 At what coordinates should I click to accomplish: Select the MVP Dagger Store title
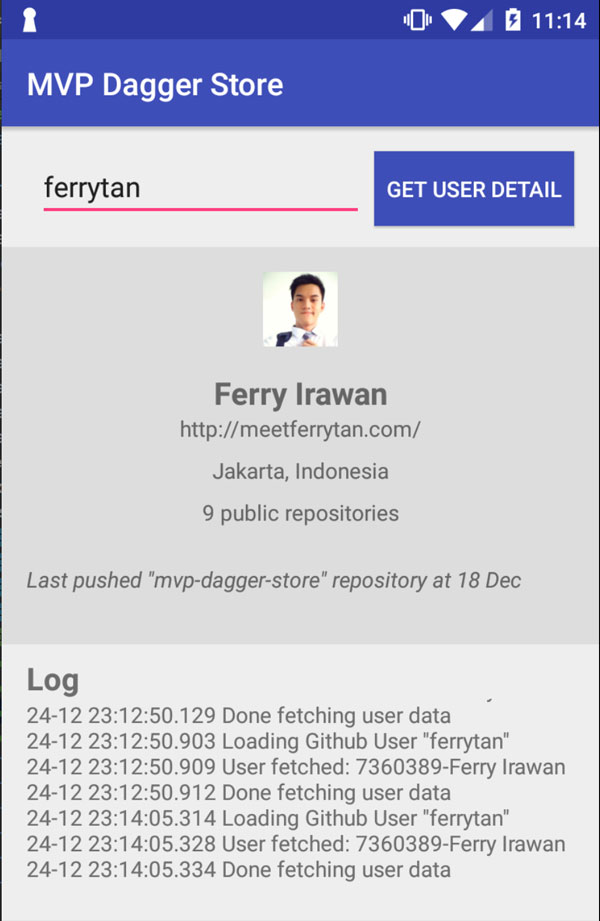click(x=155, y=85)
